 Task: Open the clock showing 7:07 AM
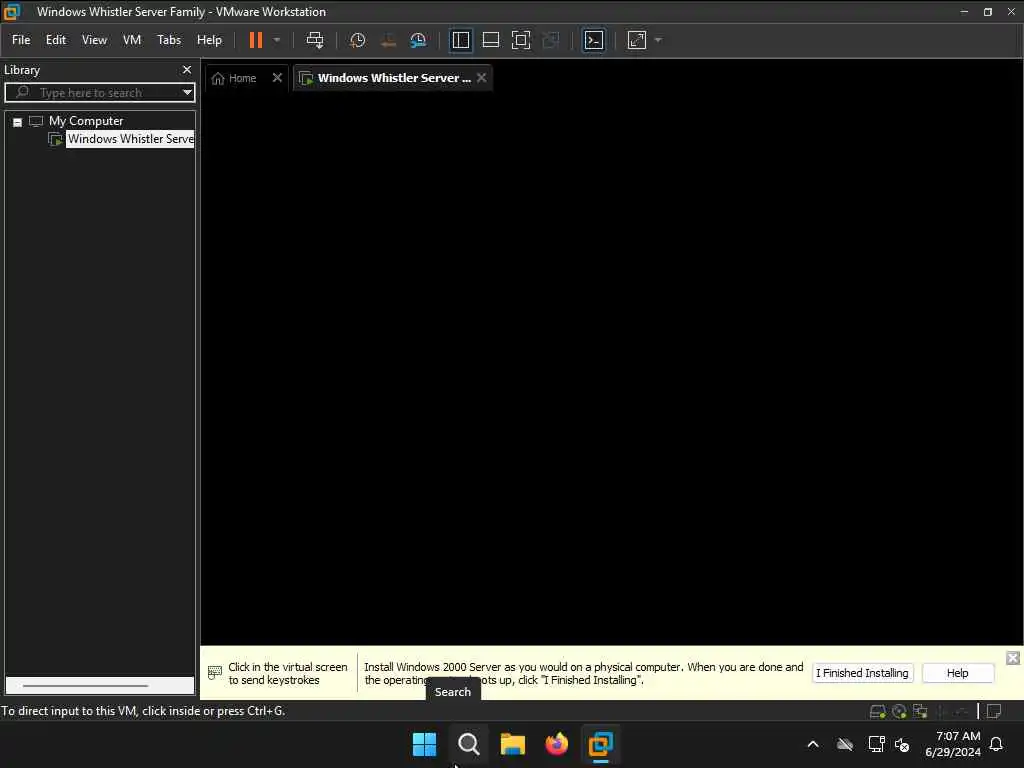[x=953, y=744]
